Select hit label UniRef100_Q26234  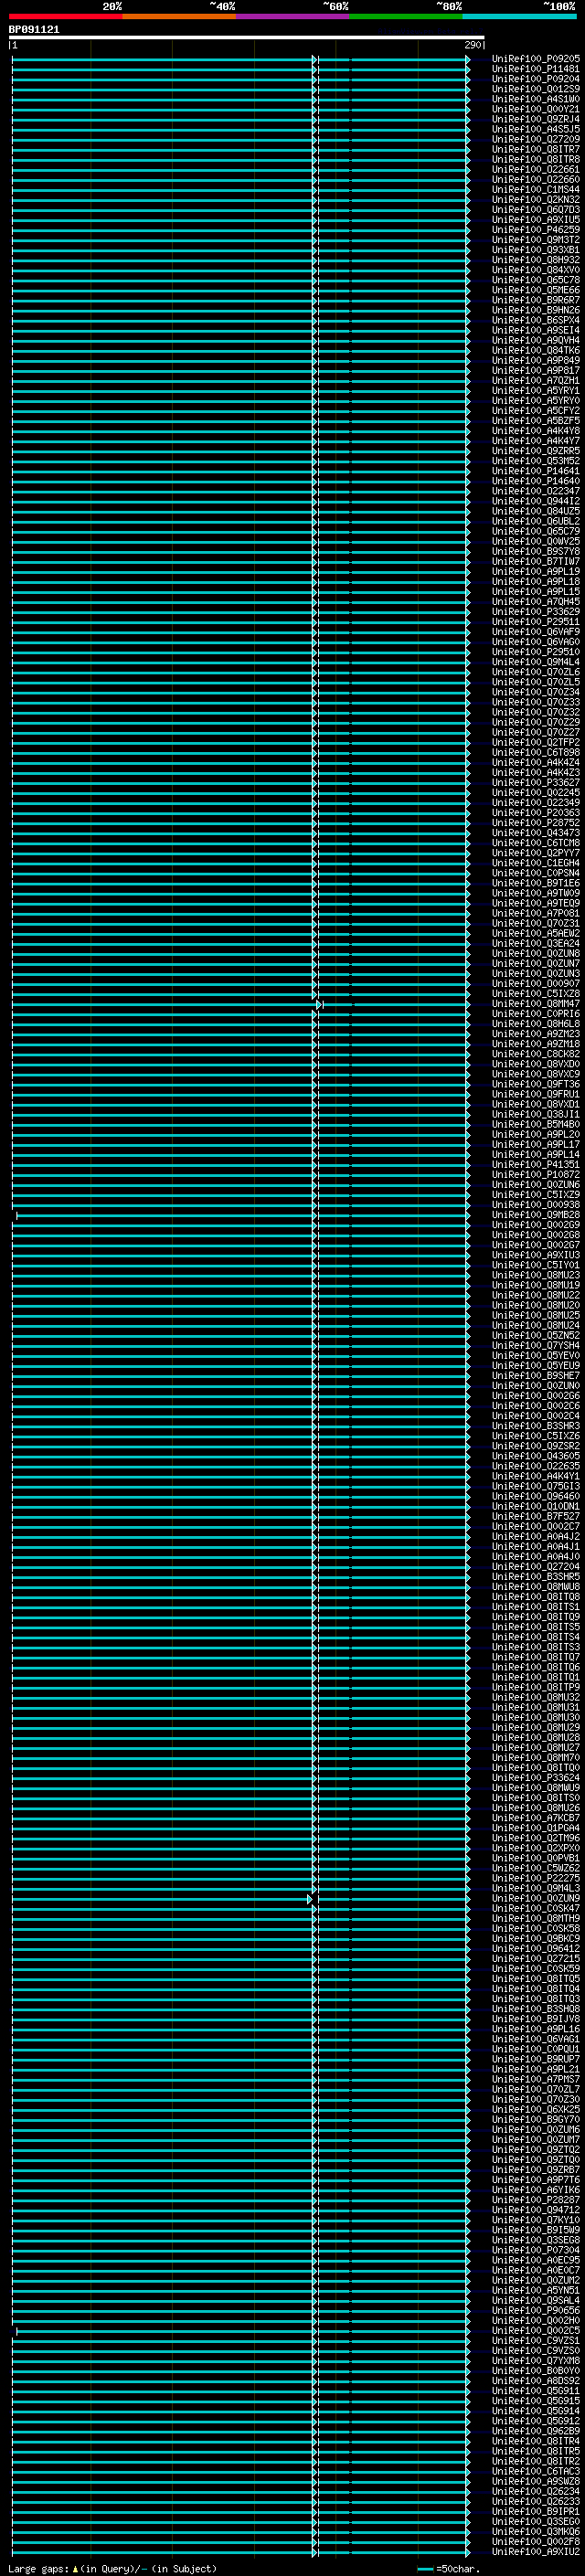(536, 2491)
